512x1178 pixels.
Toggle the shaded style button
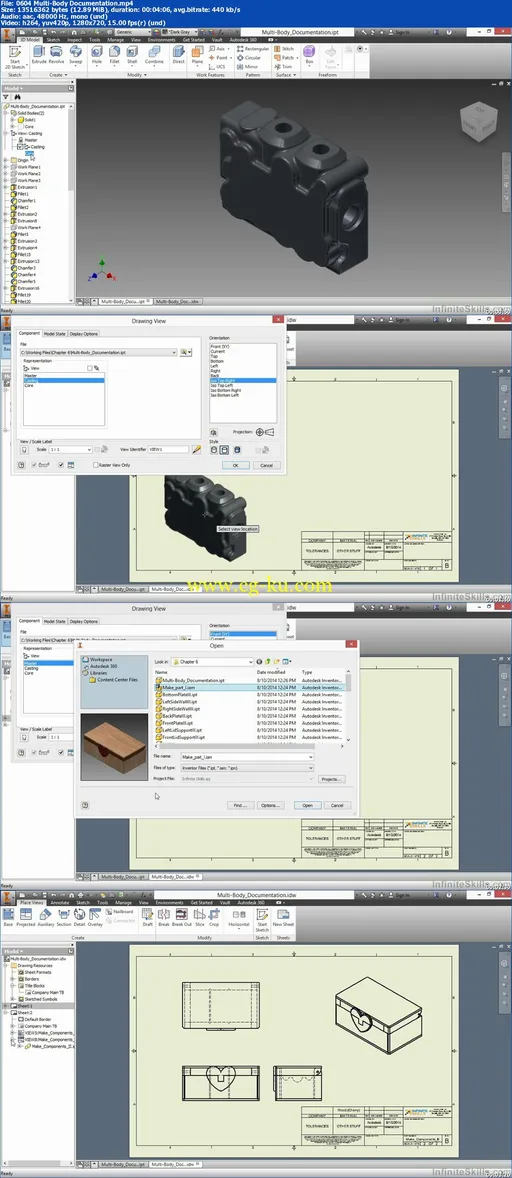[237, 449]
